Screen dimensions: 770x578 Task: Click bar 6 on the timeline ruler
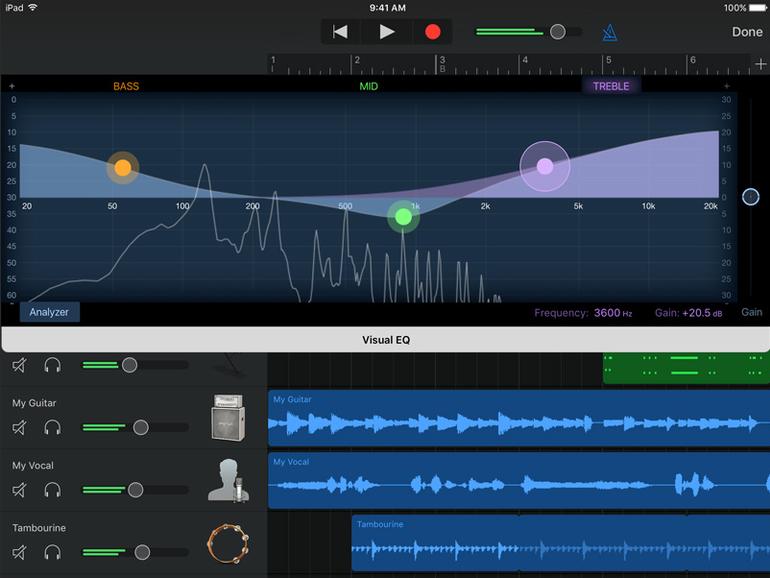pos(693,60)
